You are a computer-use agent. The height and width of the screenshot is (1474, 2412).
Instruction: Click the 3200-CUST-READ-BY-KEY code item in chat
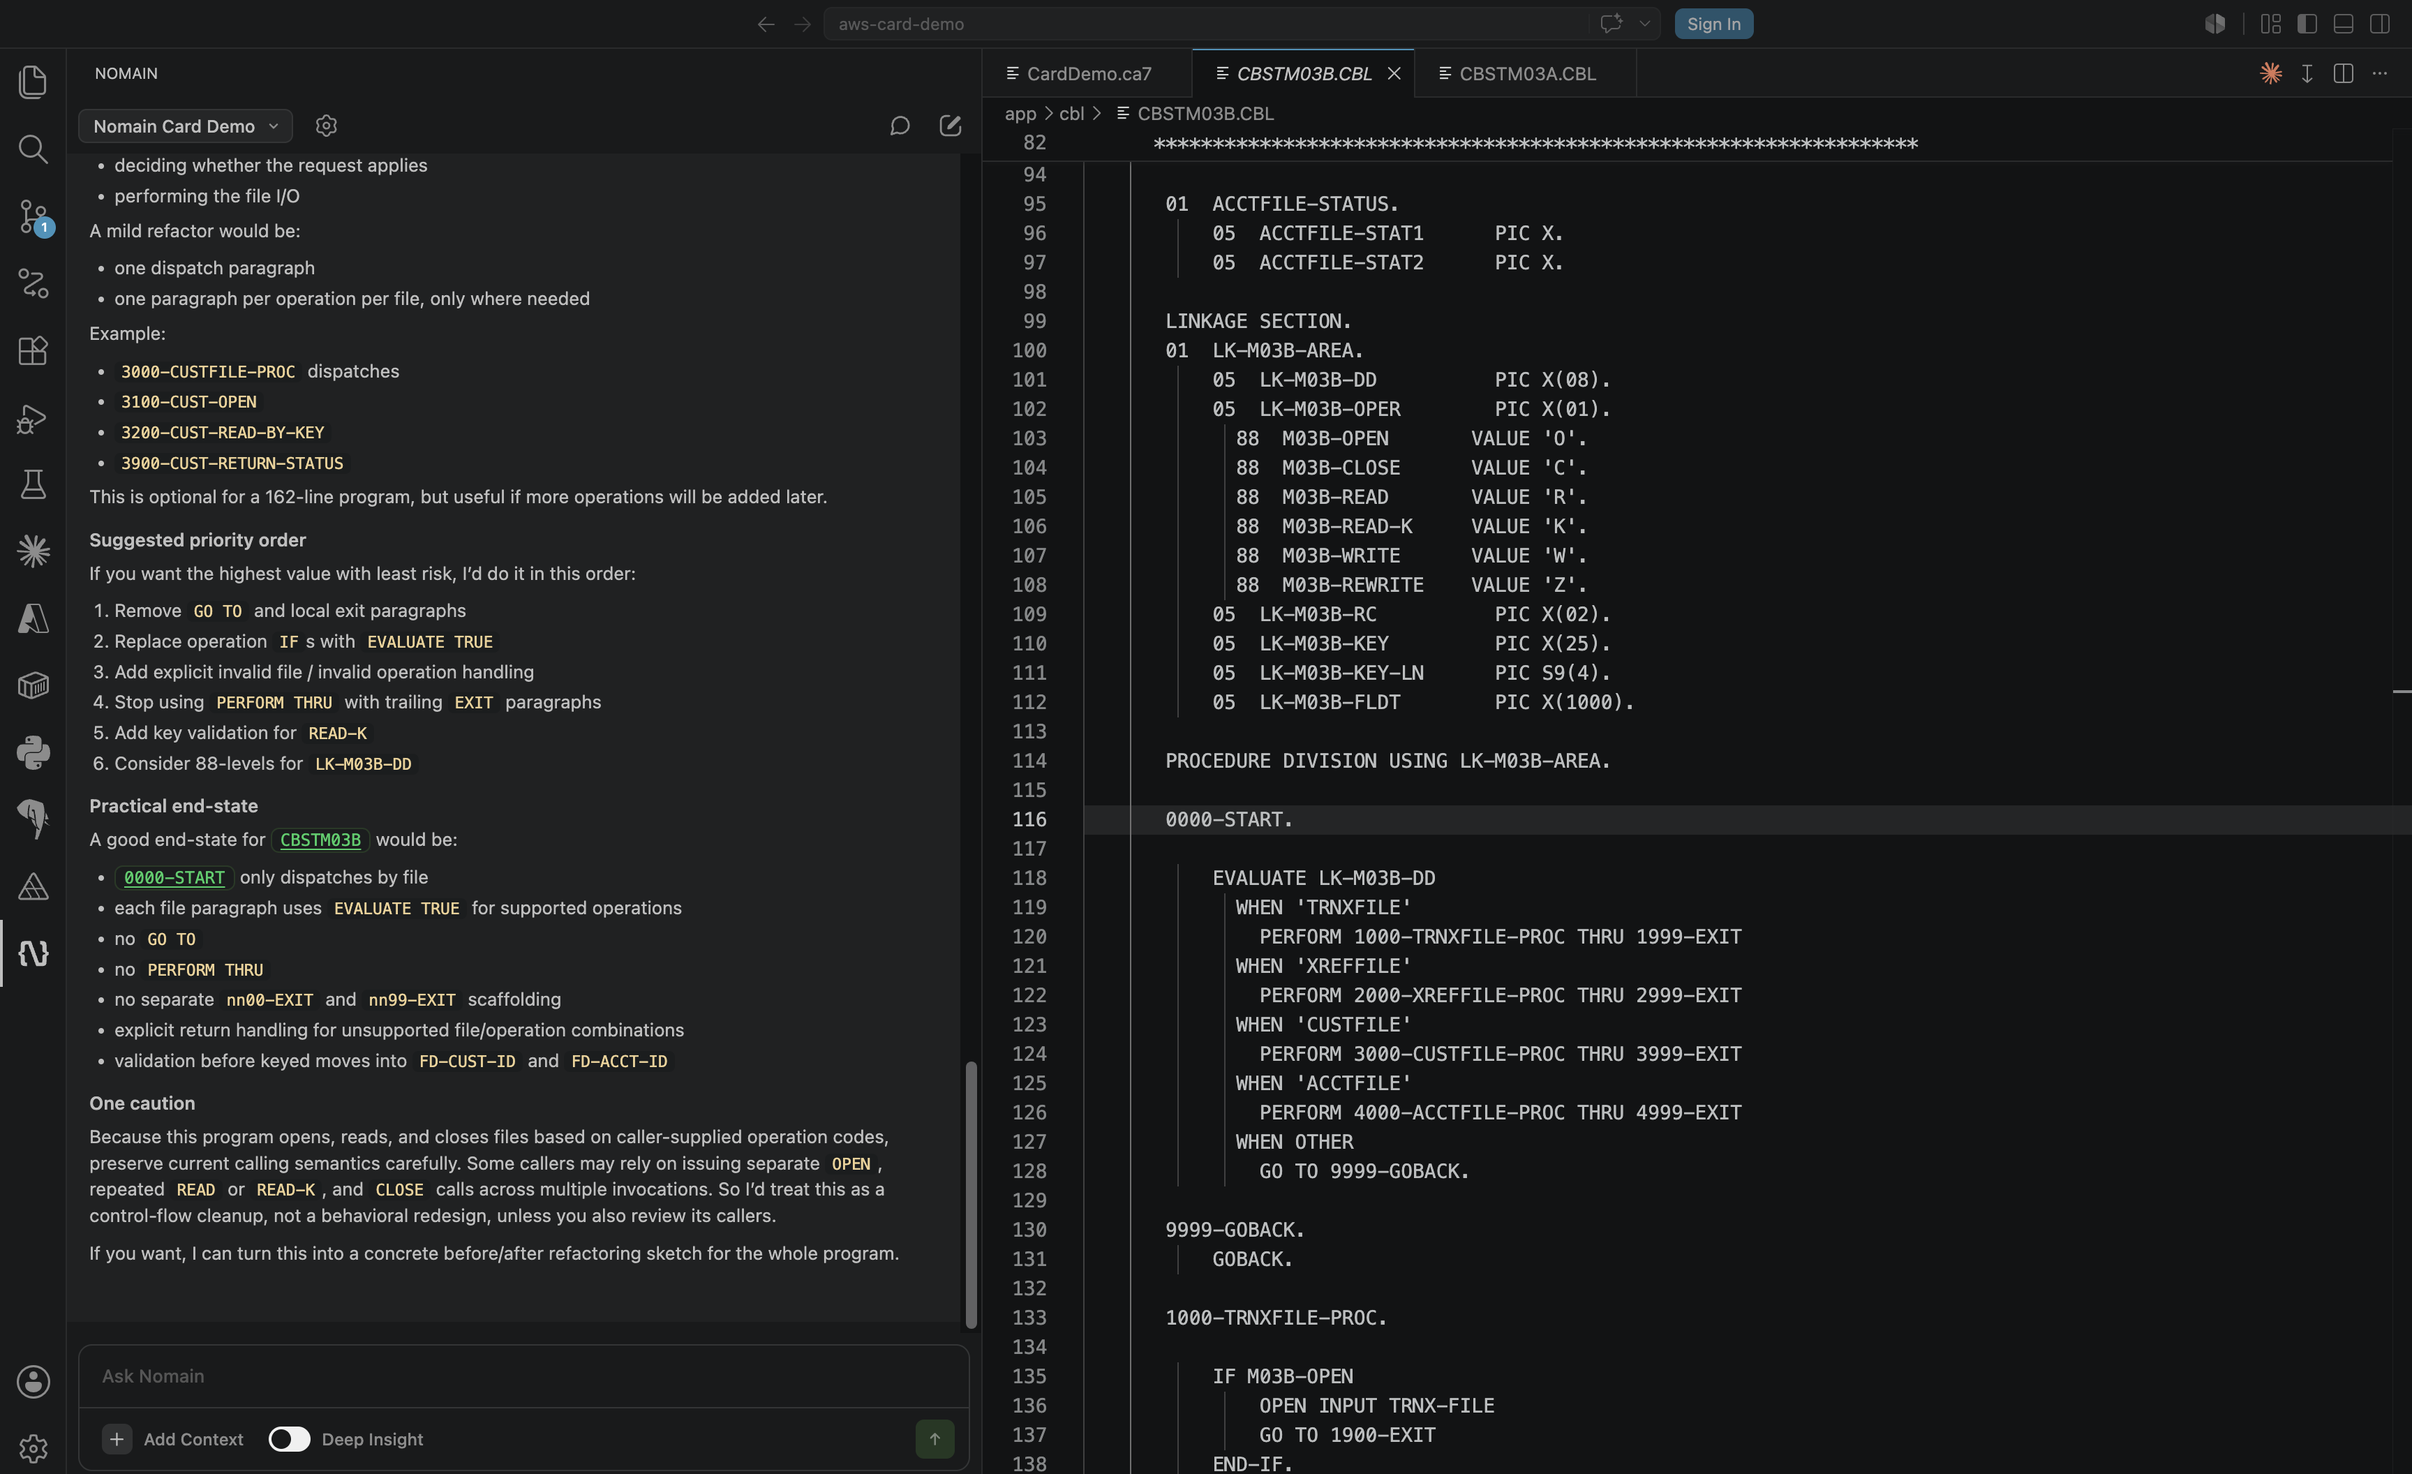(222, 433)
